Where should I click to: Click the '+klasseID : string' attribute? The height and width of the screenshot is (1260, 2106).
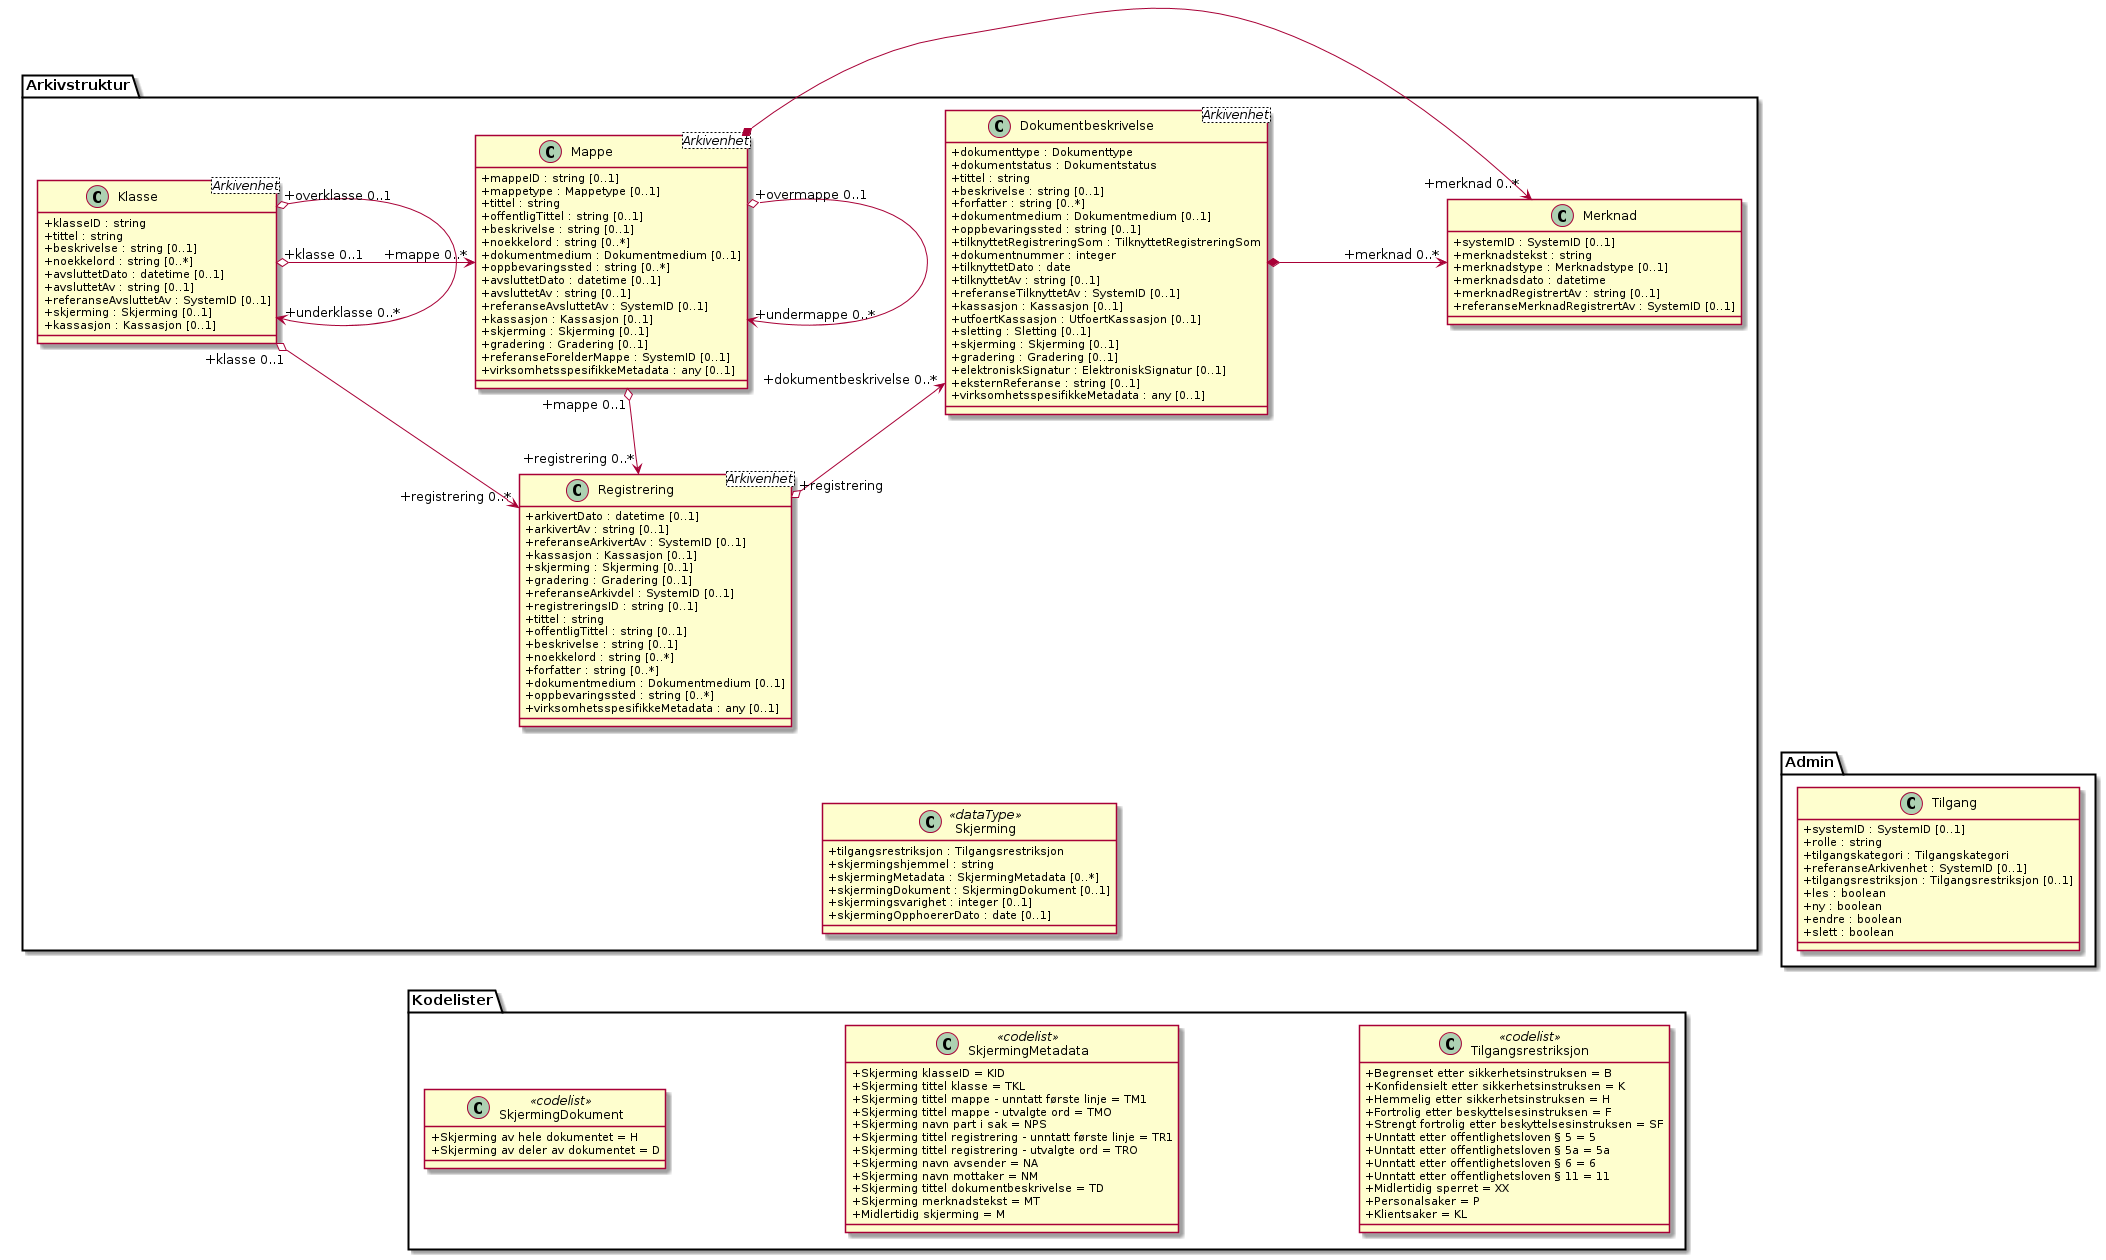tap(95, 224)
